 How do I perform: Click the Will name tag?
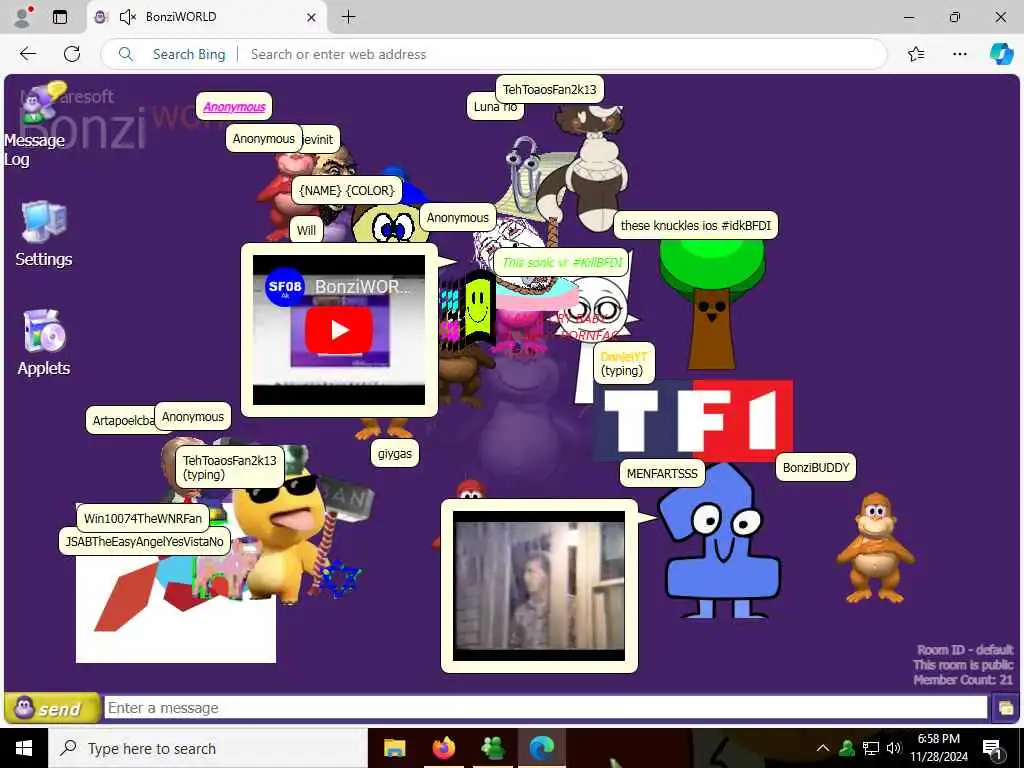[x=306, y=230]
